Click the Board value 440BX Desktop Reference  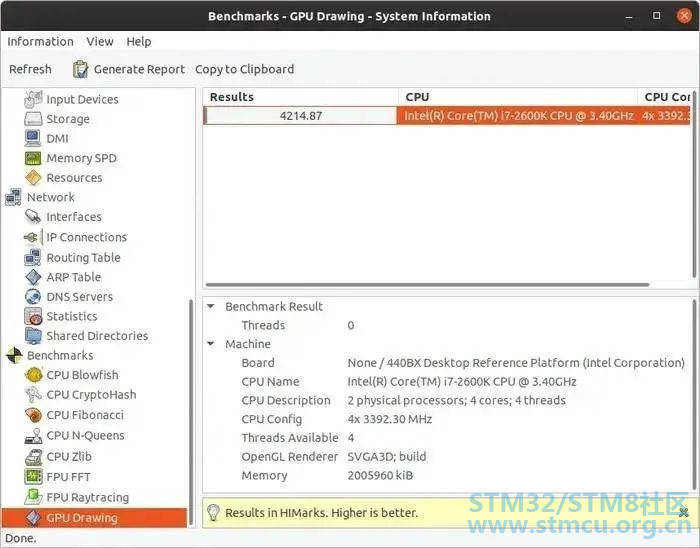[516, 363]
